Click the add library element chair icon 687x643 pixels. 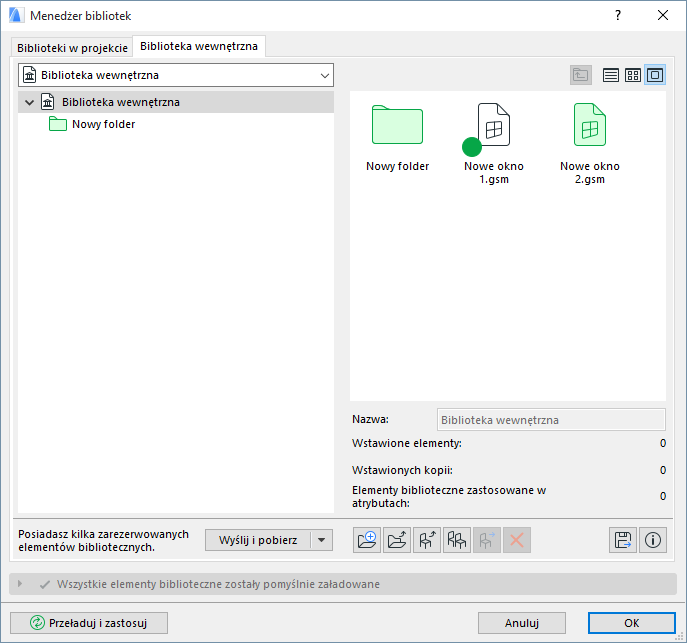click(x=427, y=540)
